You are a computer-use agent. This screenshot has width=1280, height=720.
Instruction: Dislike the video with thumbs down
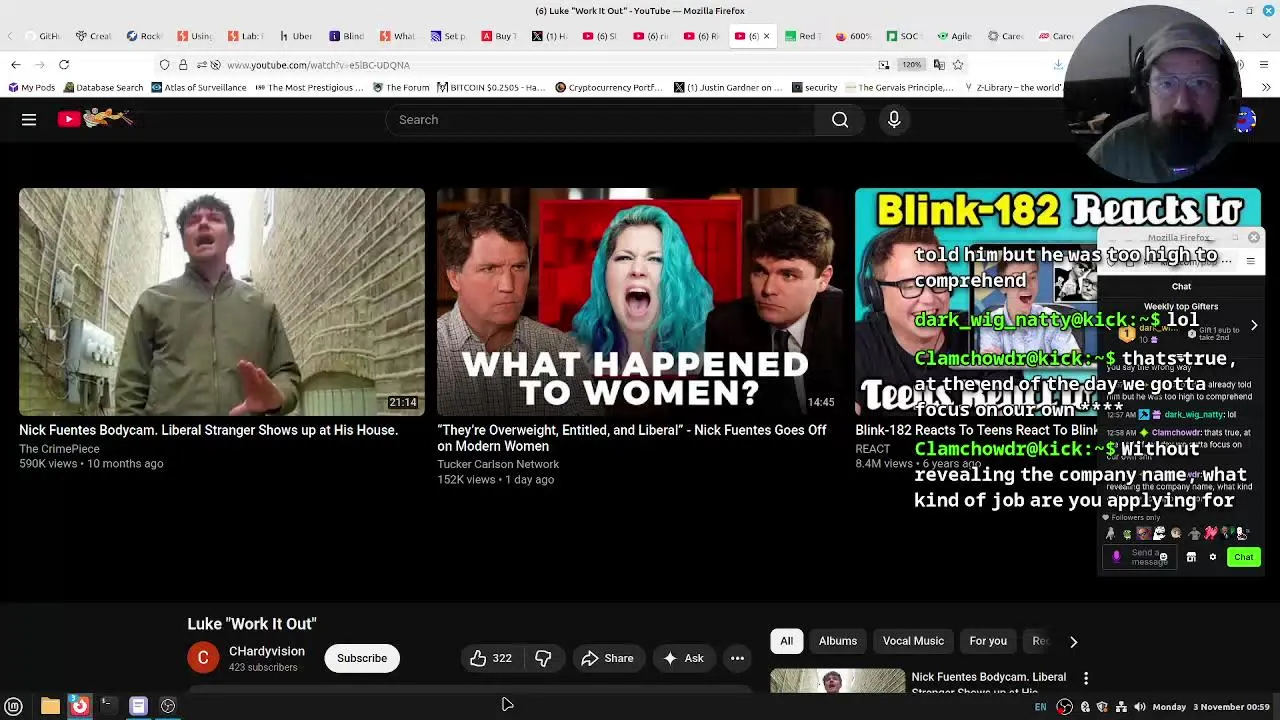point(543,658)
